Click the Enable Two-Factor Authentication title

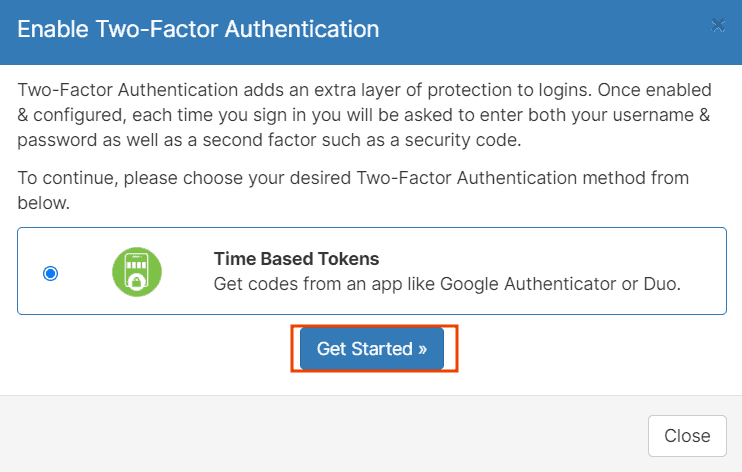(198, 29)
